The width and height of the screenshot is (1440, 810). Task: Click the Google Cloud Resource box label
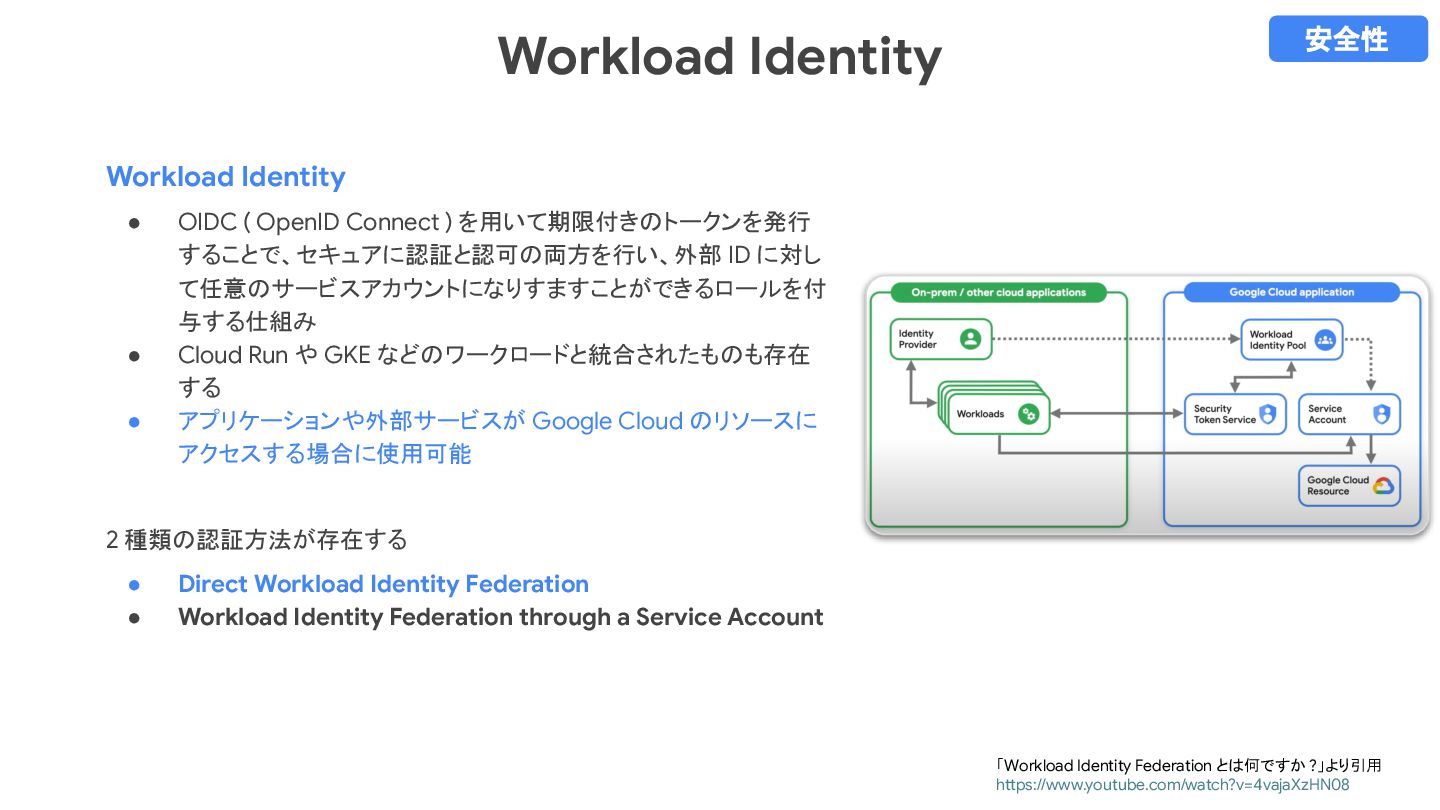pyautogui.click(x=1338, y=486)
